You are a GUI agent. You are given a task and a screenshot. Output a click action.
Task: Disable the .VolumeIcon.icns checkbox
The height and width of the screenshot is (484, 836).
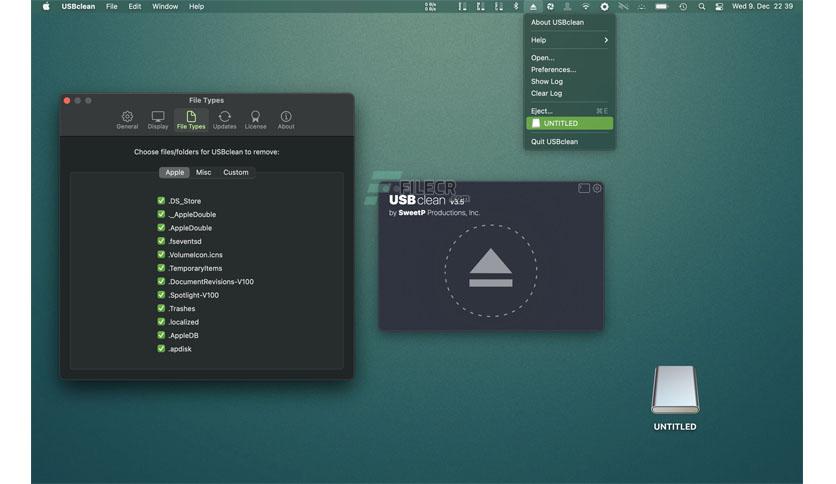[x=161, y=254]
